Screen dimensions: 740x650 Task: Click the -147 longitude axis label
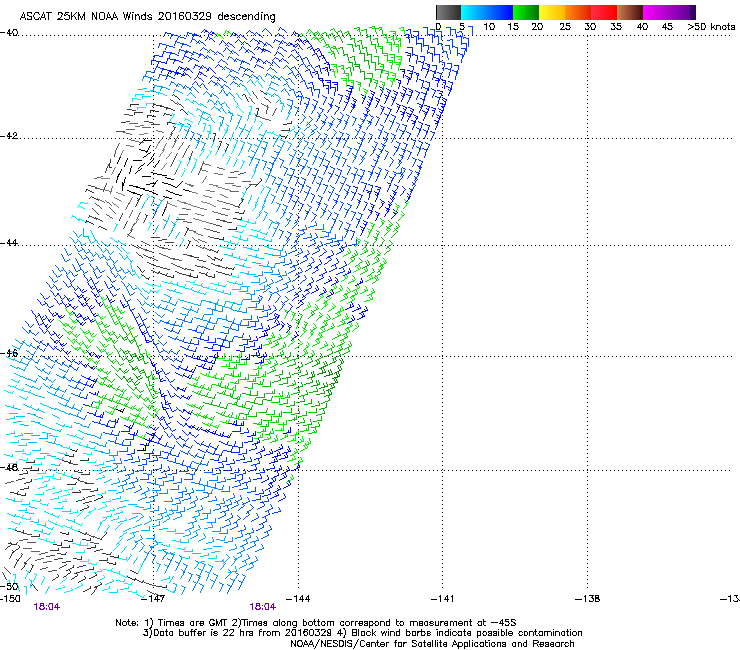153,599
